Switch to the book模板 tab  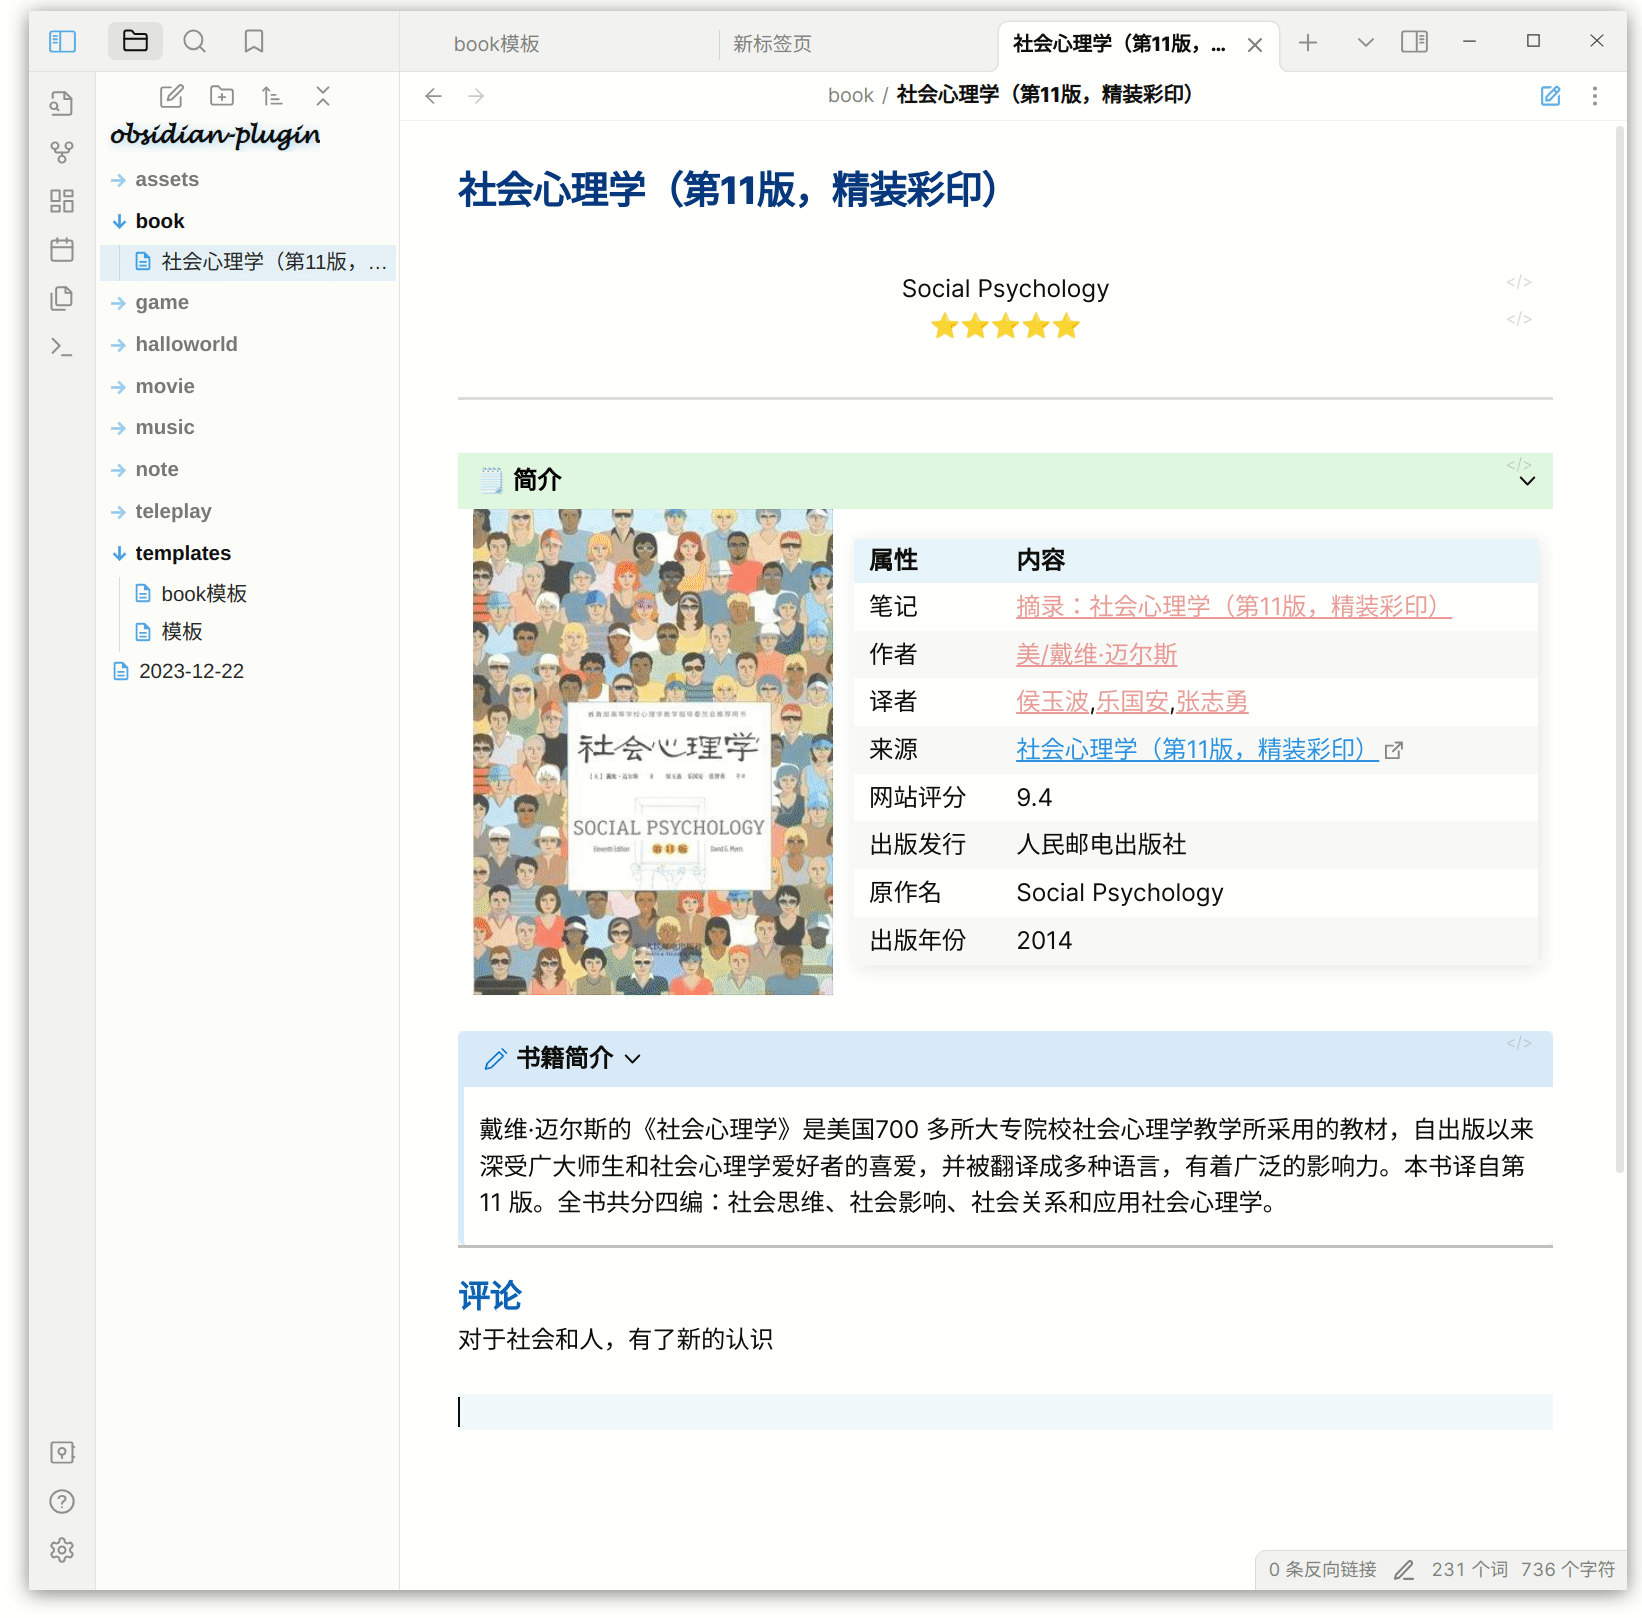pyautogui.click(x=496, y=43)
